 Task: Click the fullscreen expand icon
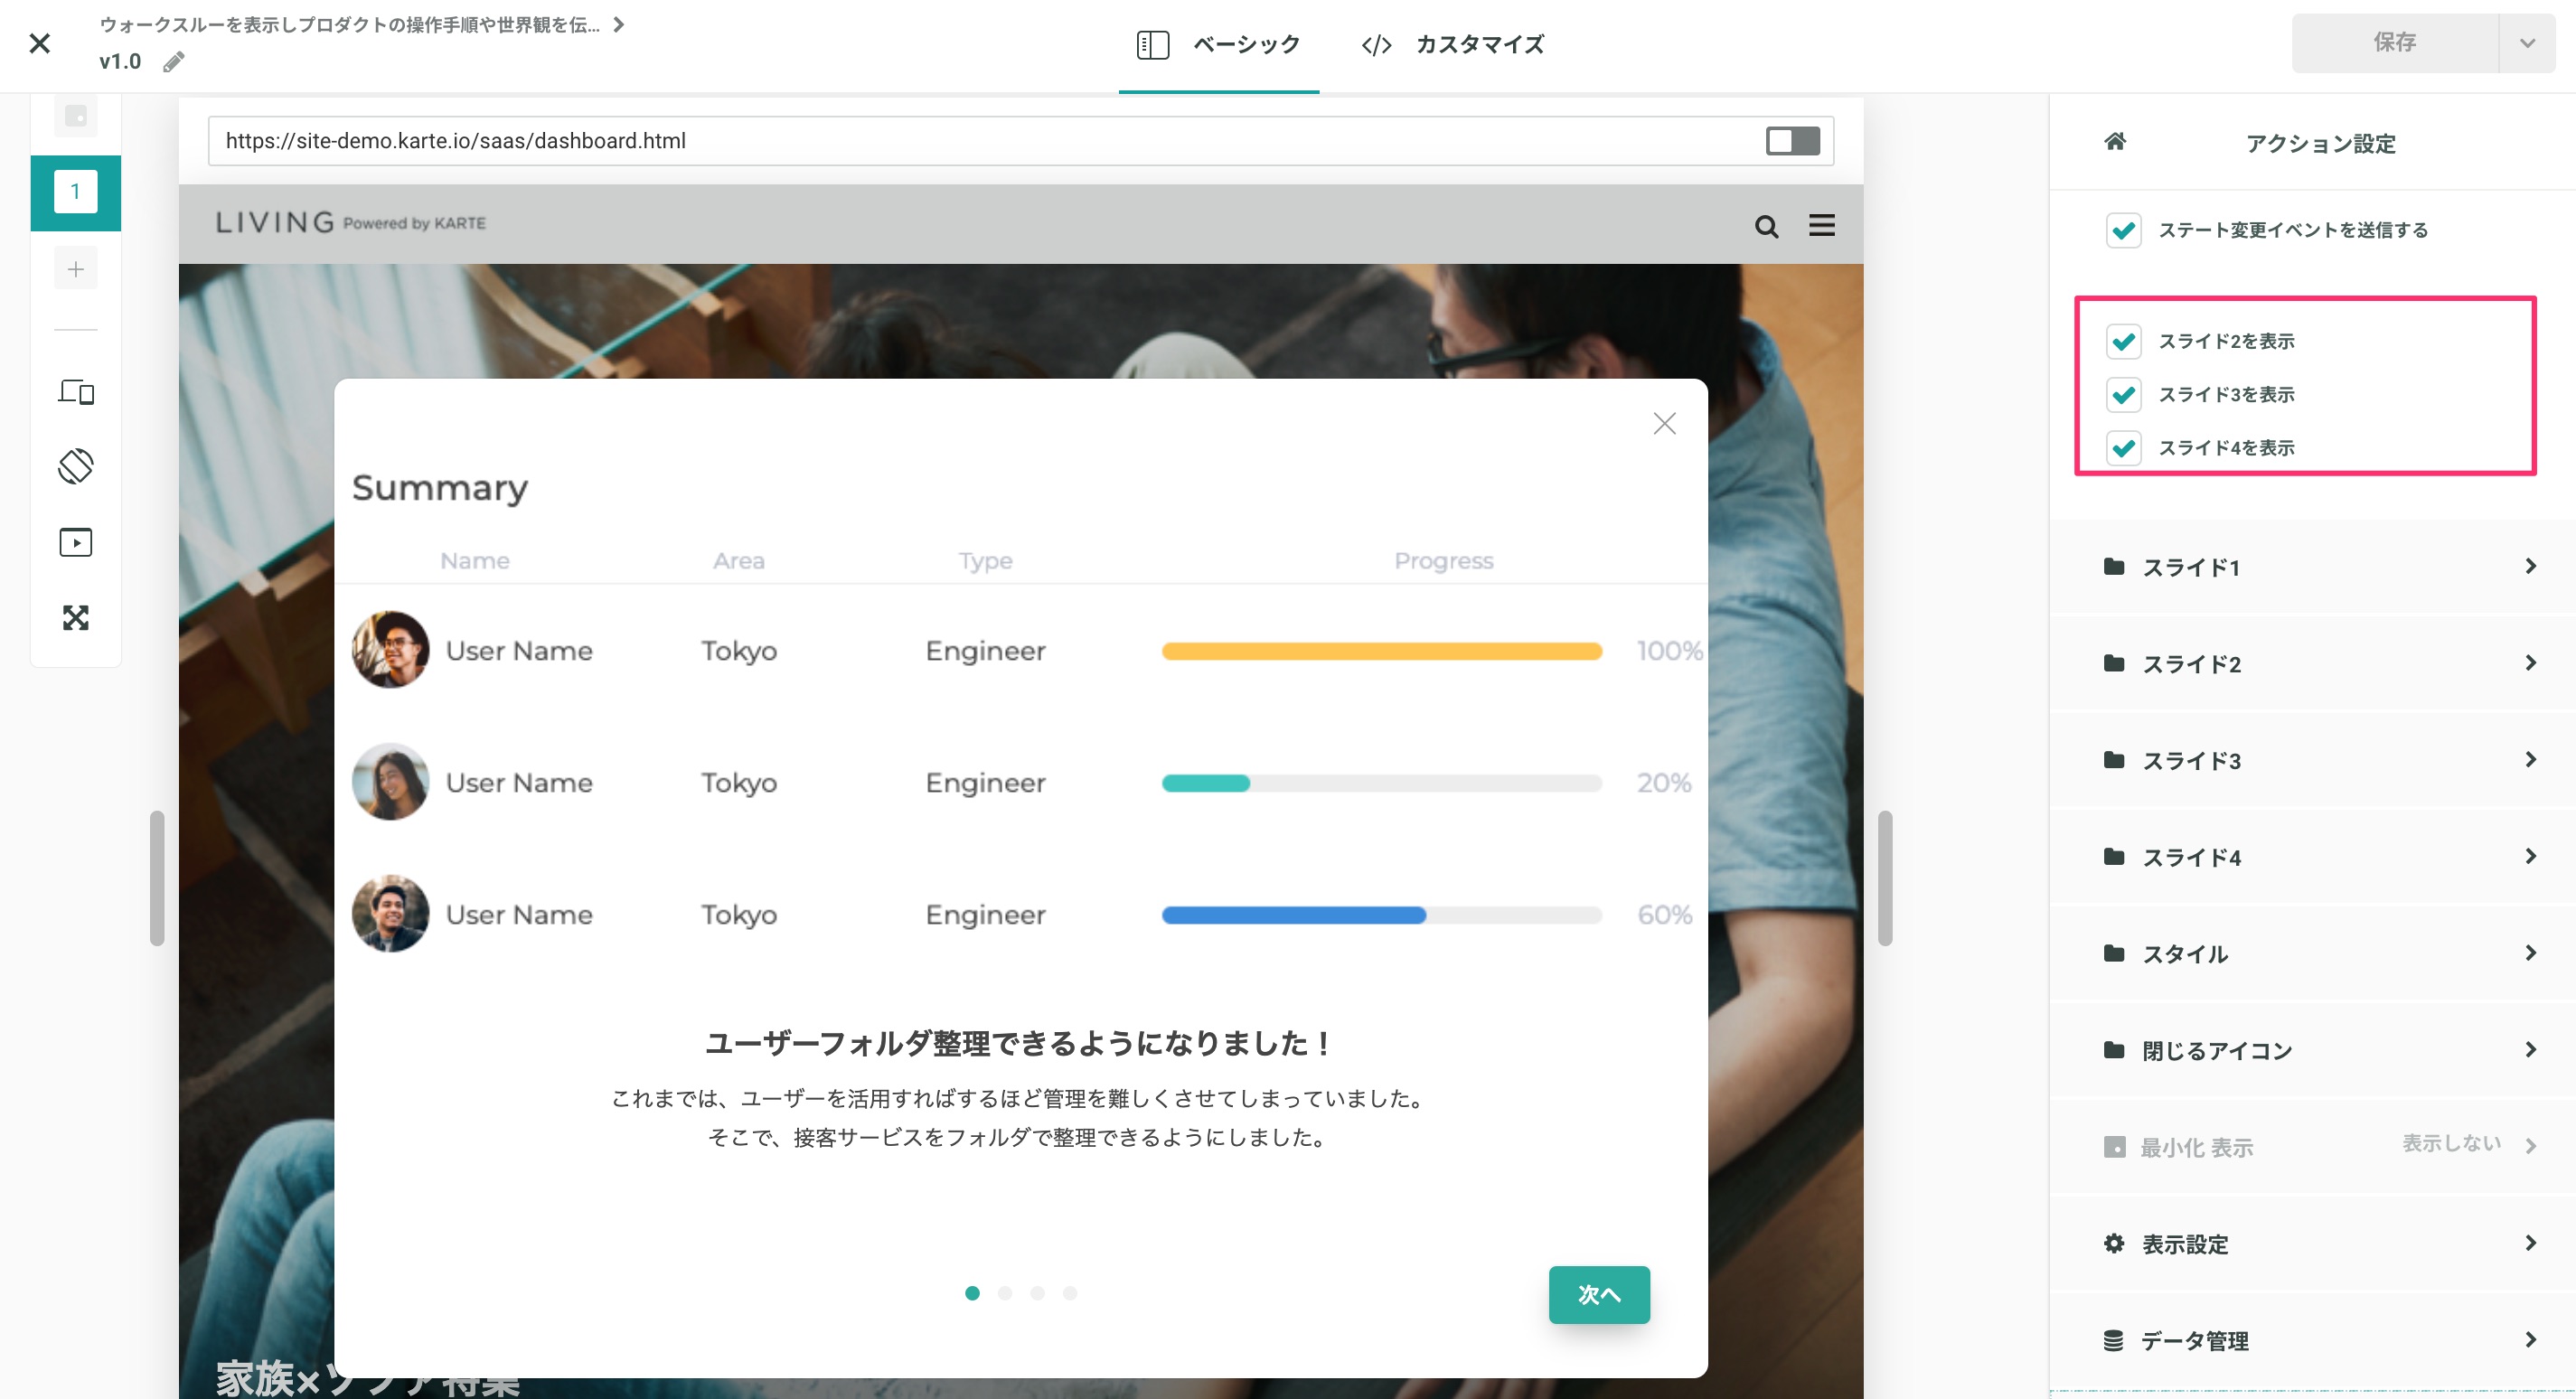76,617
